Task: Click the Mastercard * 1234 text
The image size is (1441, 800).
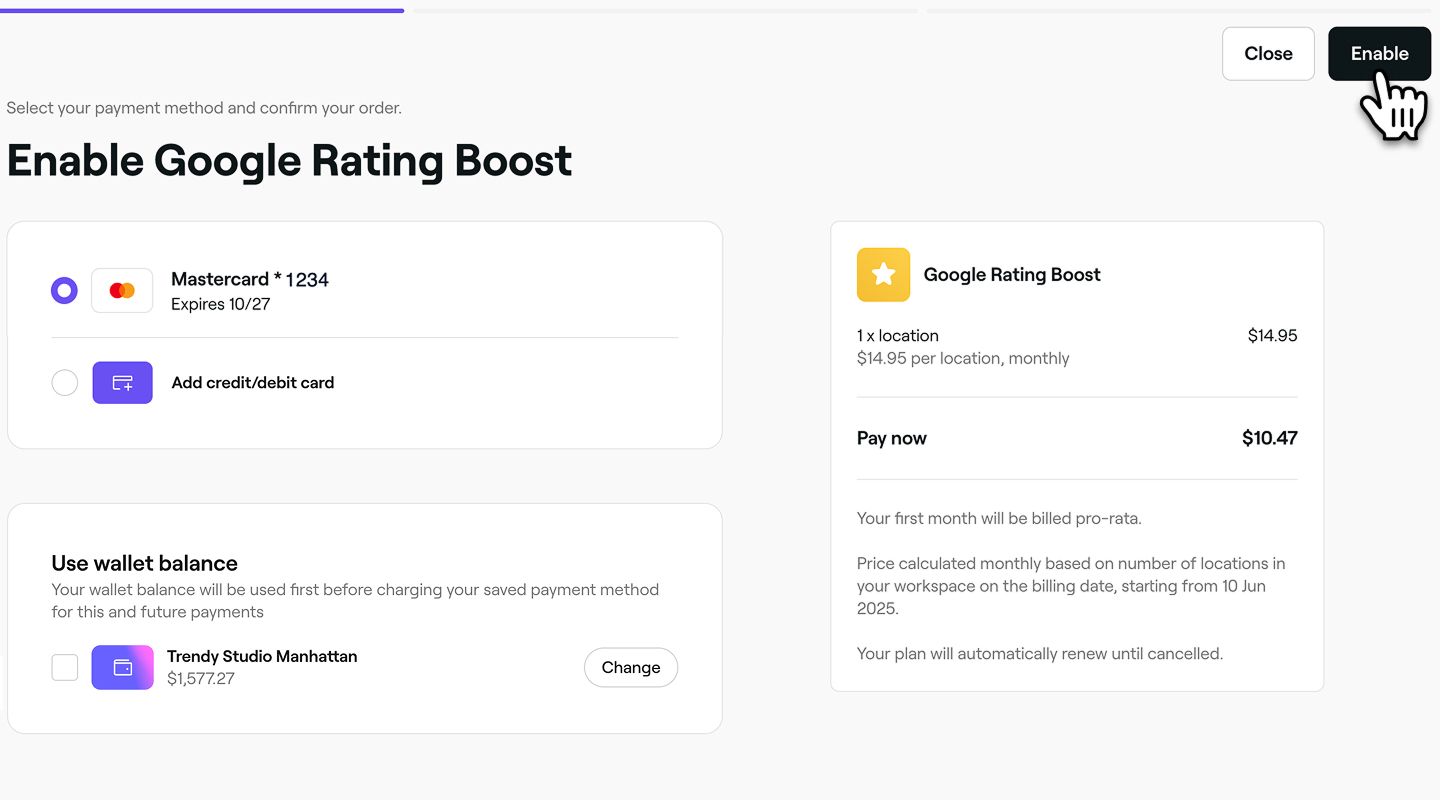Action: tap(250, 280)
